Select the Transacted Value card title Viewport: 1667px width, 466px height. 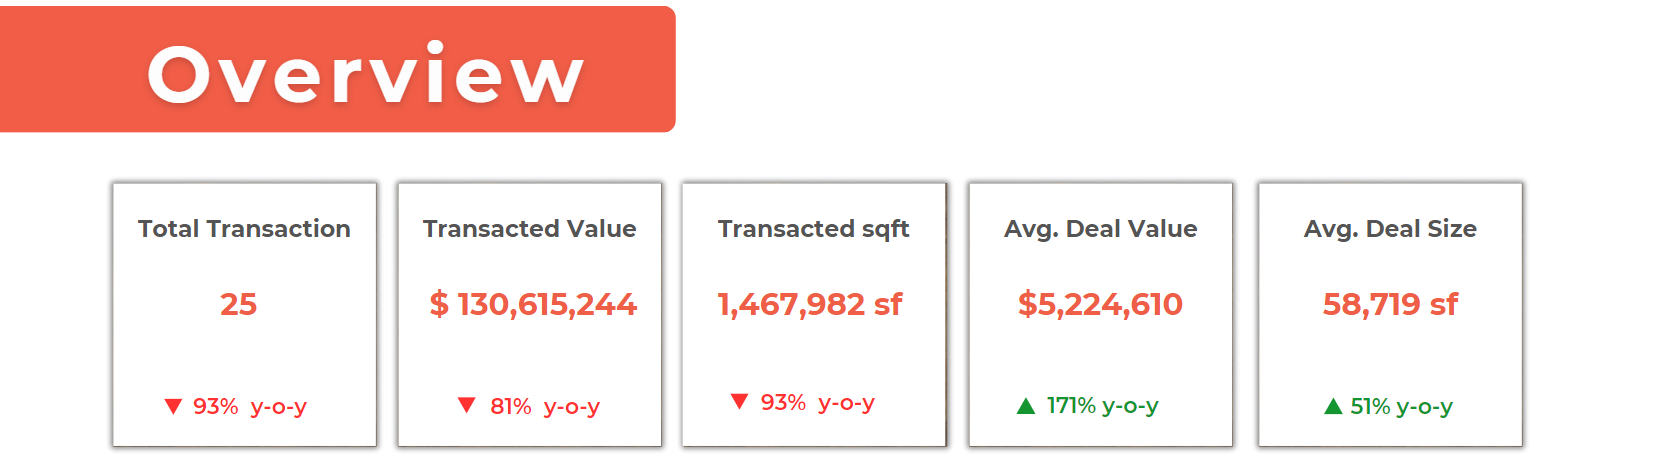529,229
